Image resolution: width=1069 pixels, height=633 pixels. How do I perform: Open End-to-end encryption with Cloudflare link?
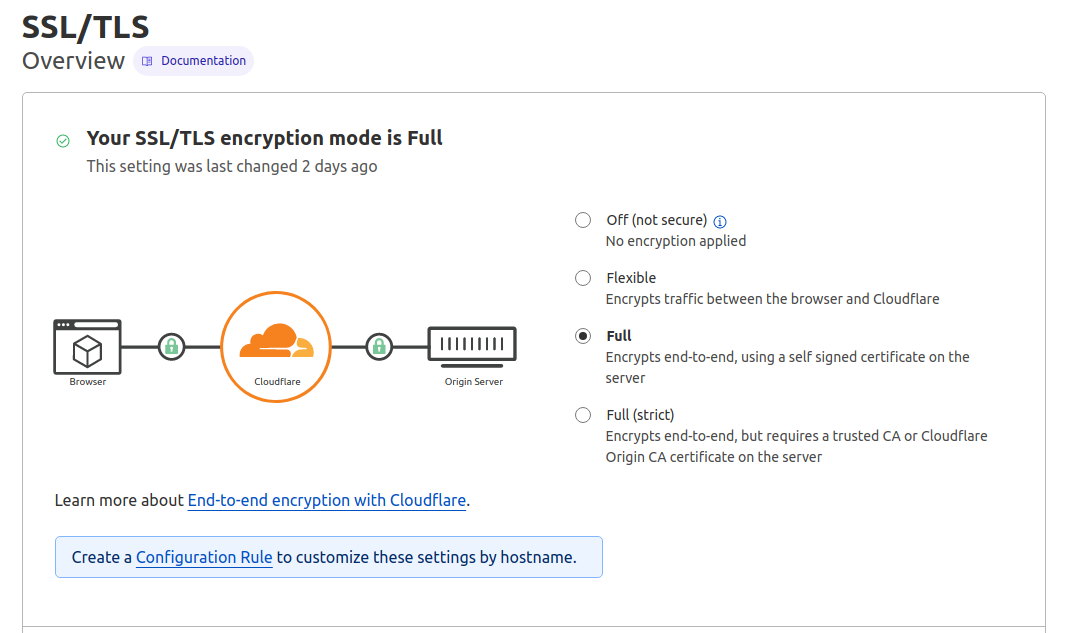(326, 500)
